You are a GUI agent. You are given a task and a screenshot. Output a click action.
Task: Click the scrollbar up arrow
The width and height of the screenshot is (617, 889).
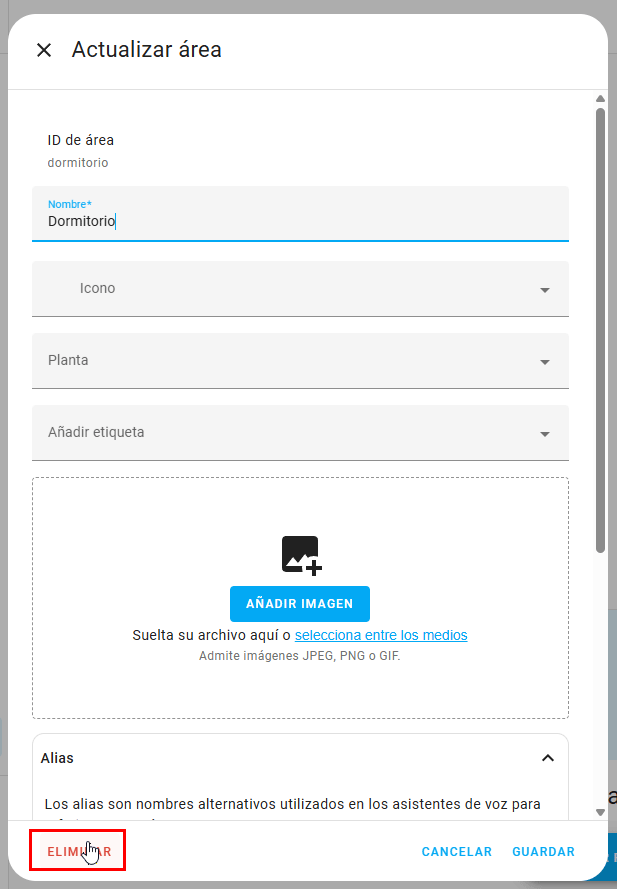coord(600,99)
